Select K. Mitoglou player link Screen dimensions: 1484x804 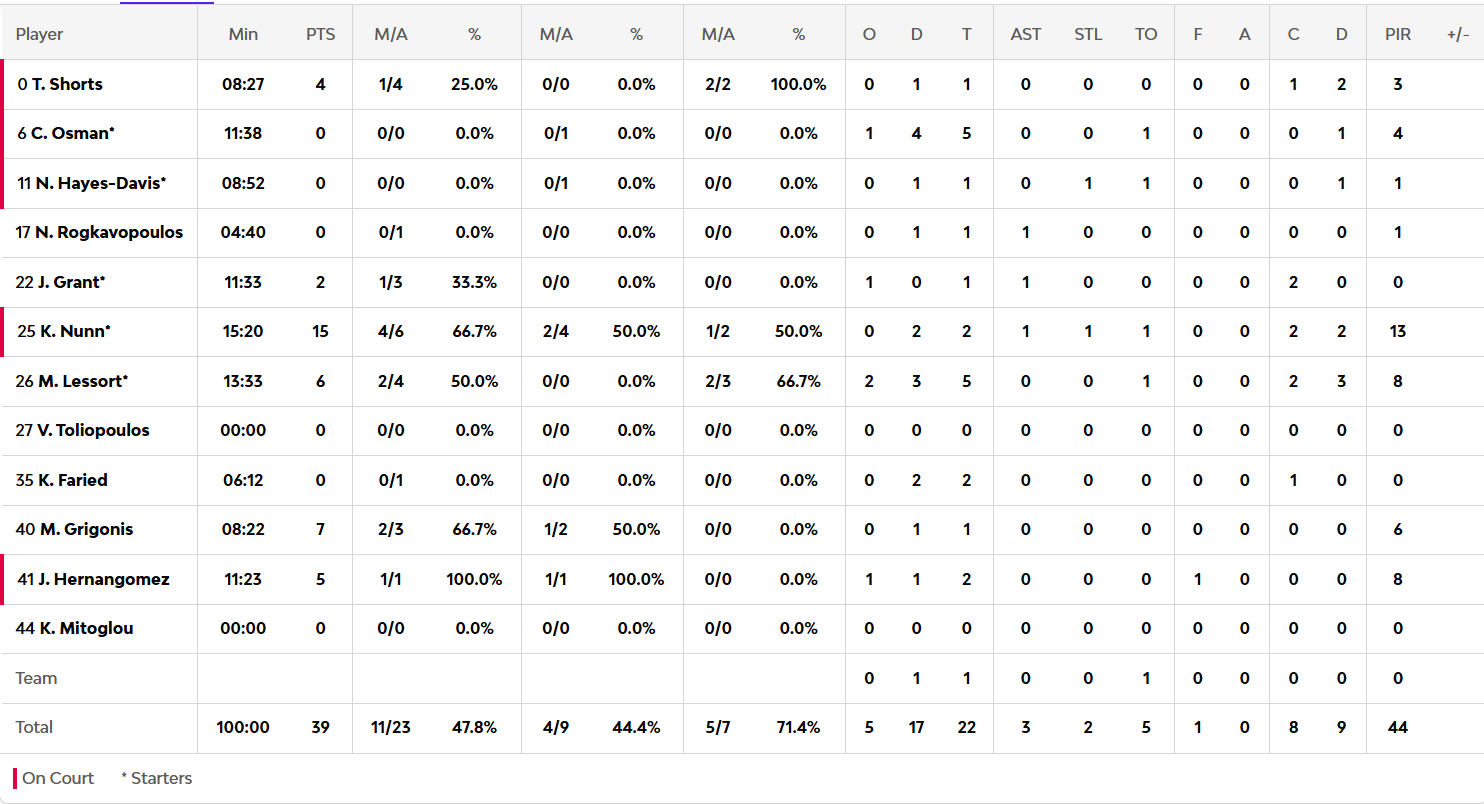click(86, 628)
